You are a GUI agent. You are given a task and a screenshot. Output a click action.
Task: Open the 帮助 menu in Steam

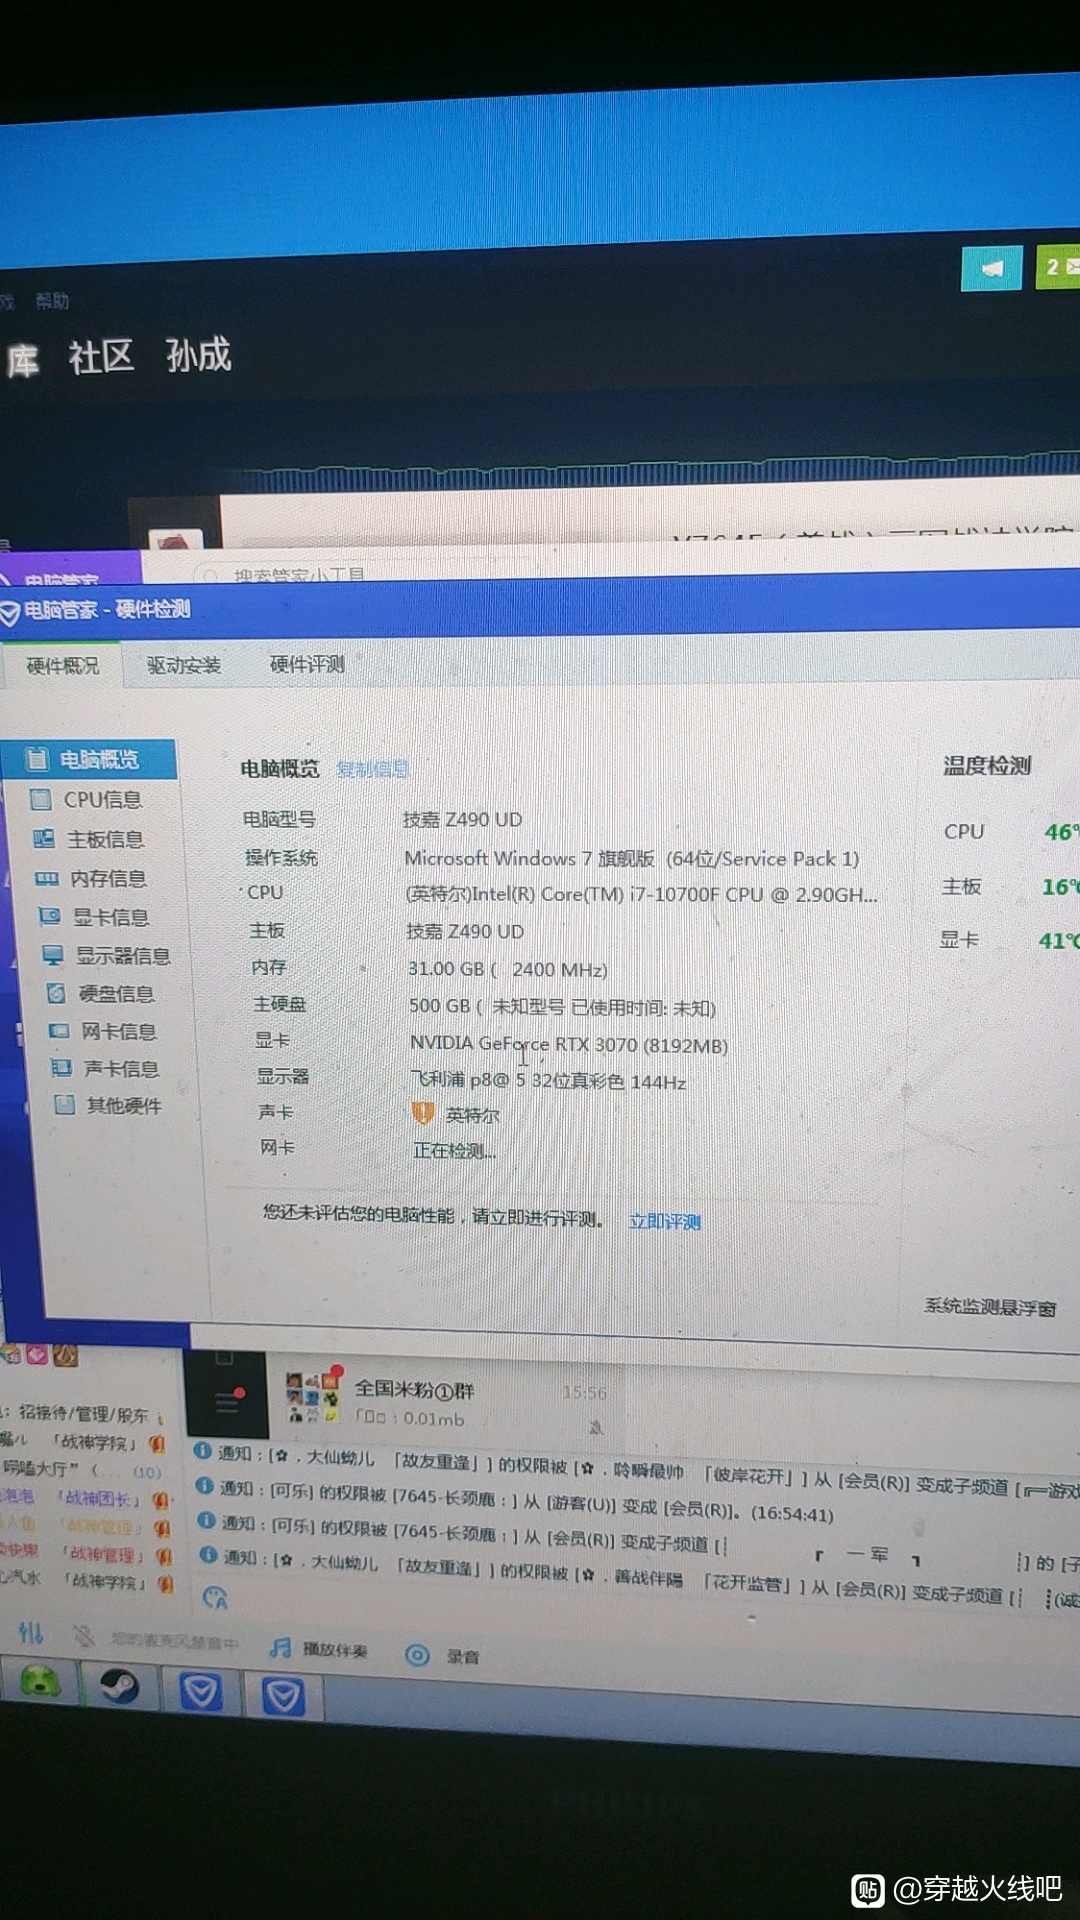coord(52,300)
